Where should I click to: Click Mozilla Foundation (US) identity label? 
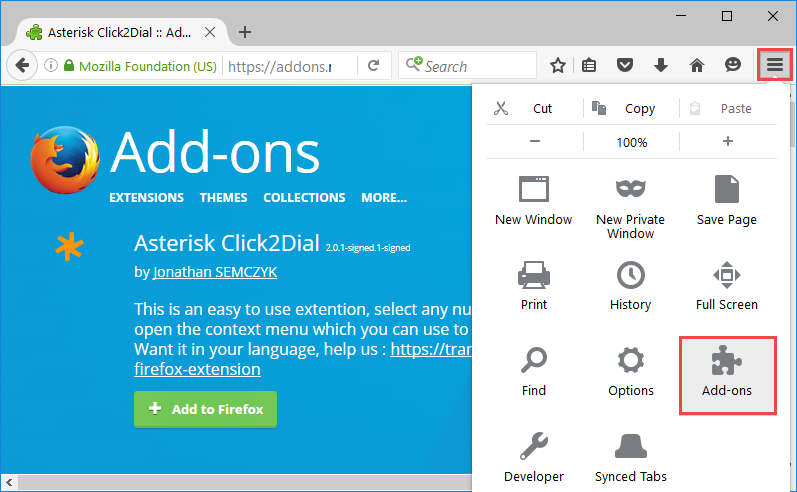point(148,66)
